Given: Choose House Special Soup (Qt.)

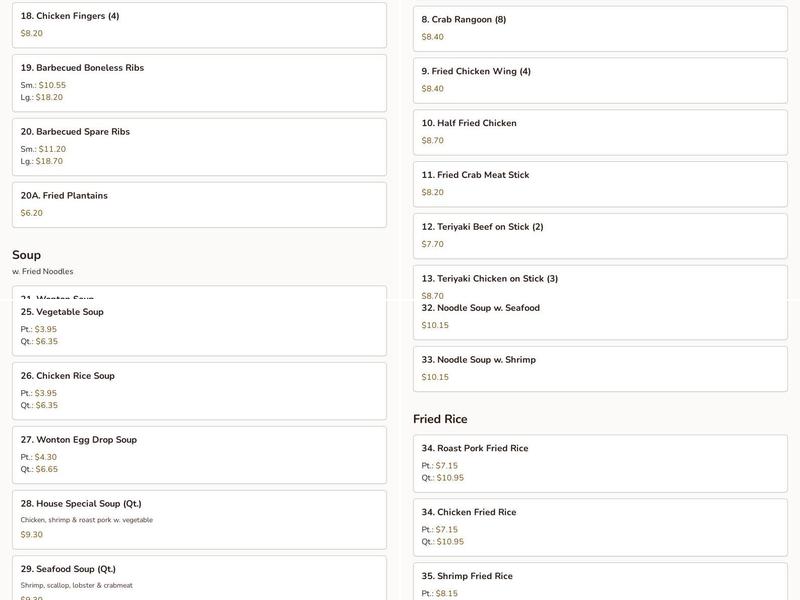Looking at the screenshot, I should coord(199,520).
